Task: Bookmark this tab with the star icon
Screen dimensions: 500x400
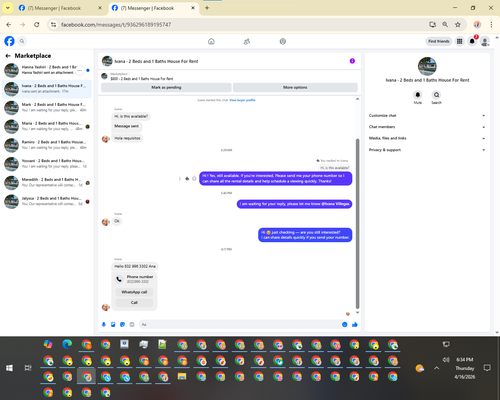Action: click(x=458, y=24)
